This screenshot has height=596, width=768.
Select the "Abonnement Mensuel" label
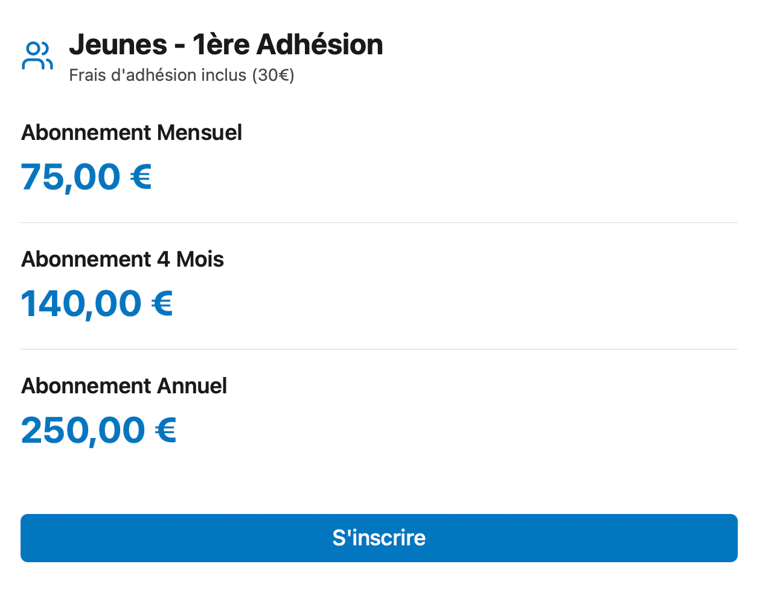tap(131, 133)
